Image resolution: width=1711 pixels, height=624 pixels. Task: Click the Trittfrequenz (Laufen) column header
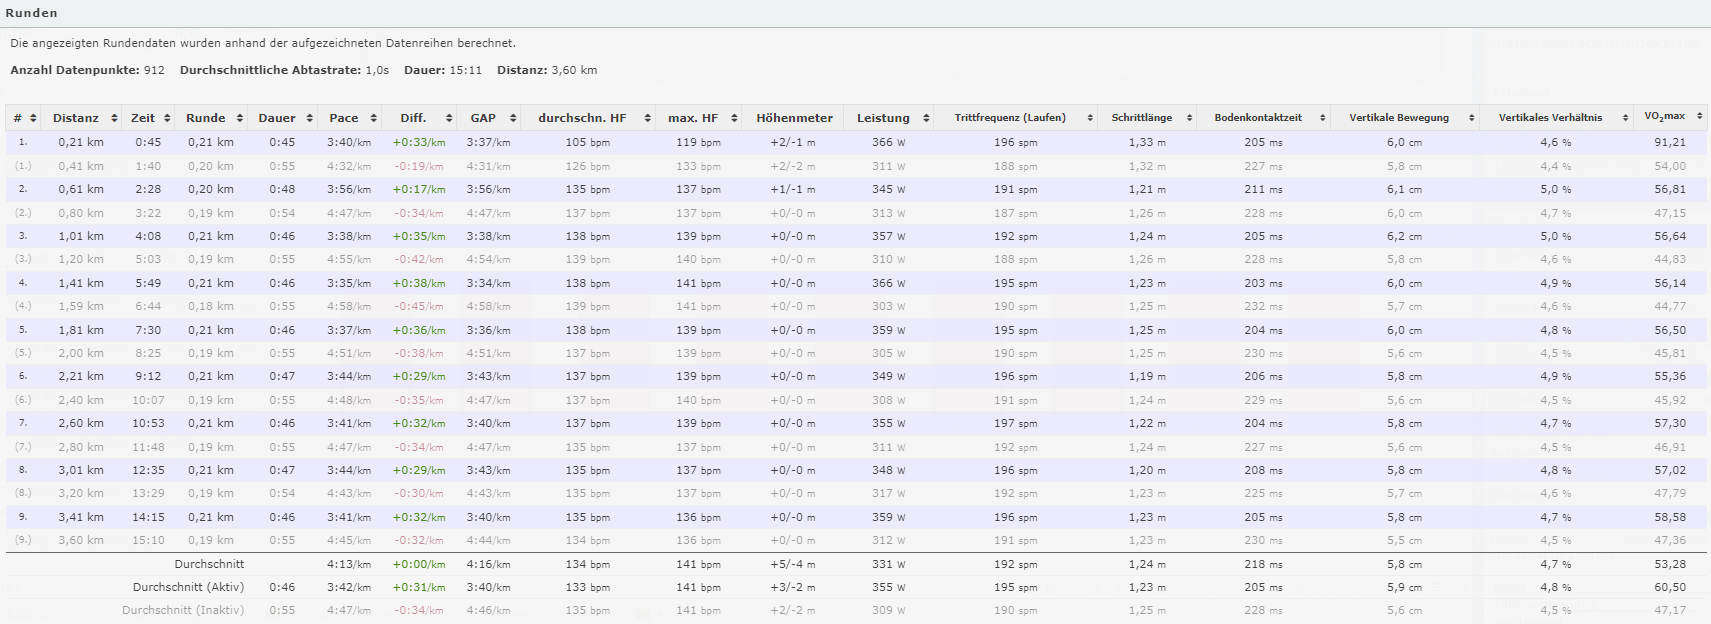coord(1010,118)
